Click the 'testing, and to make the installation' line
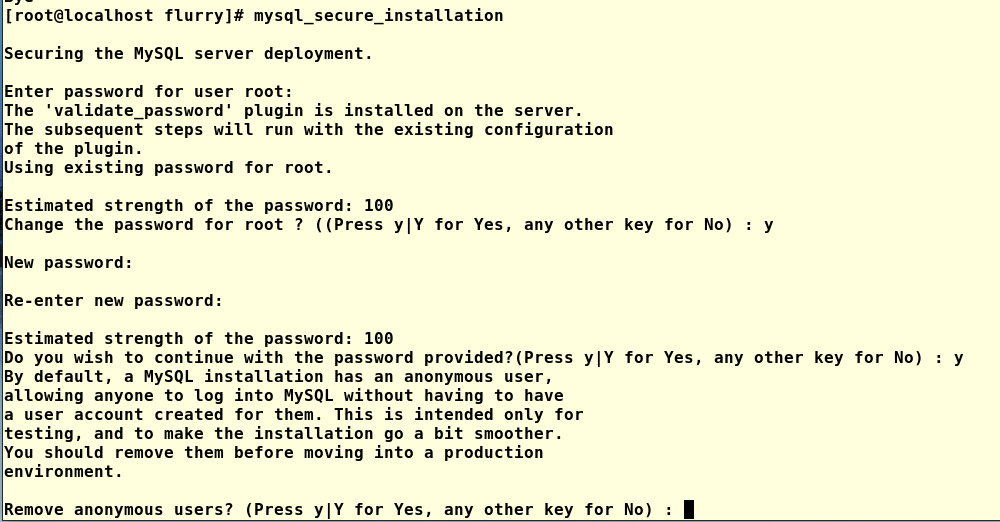 pos(283,434)
